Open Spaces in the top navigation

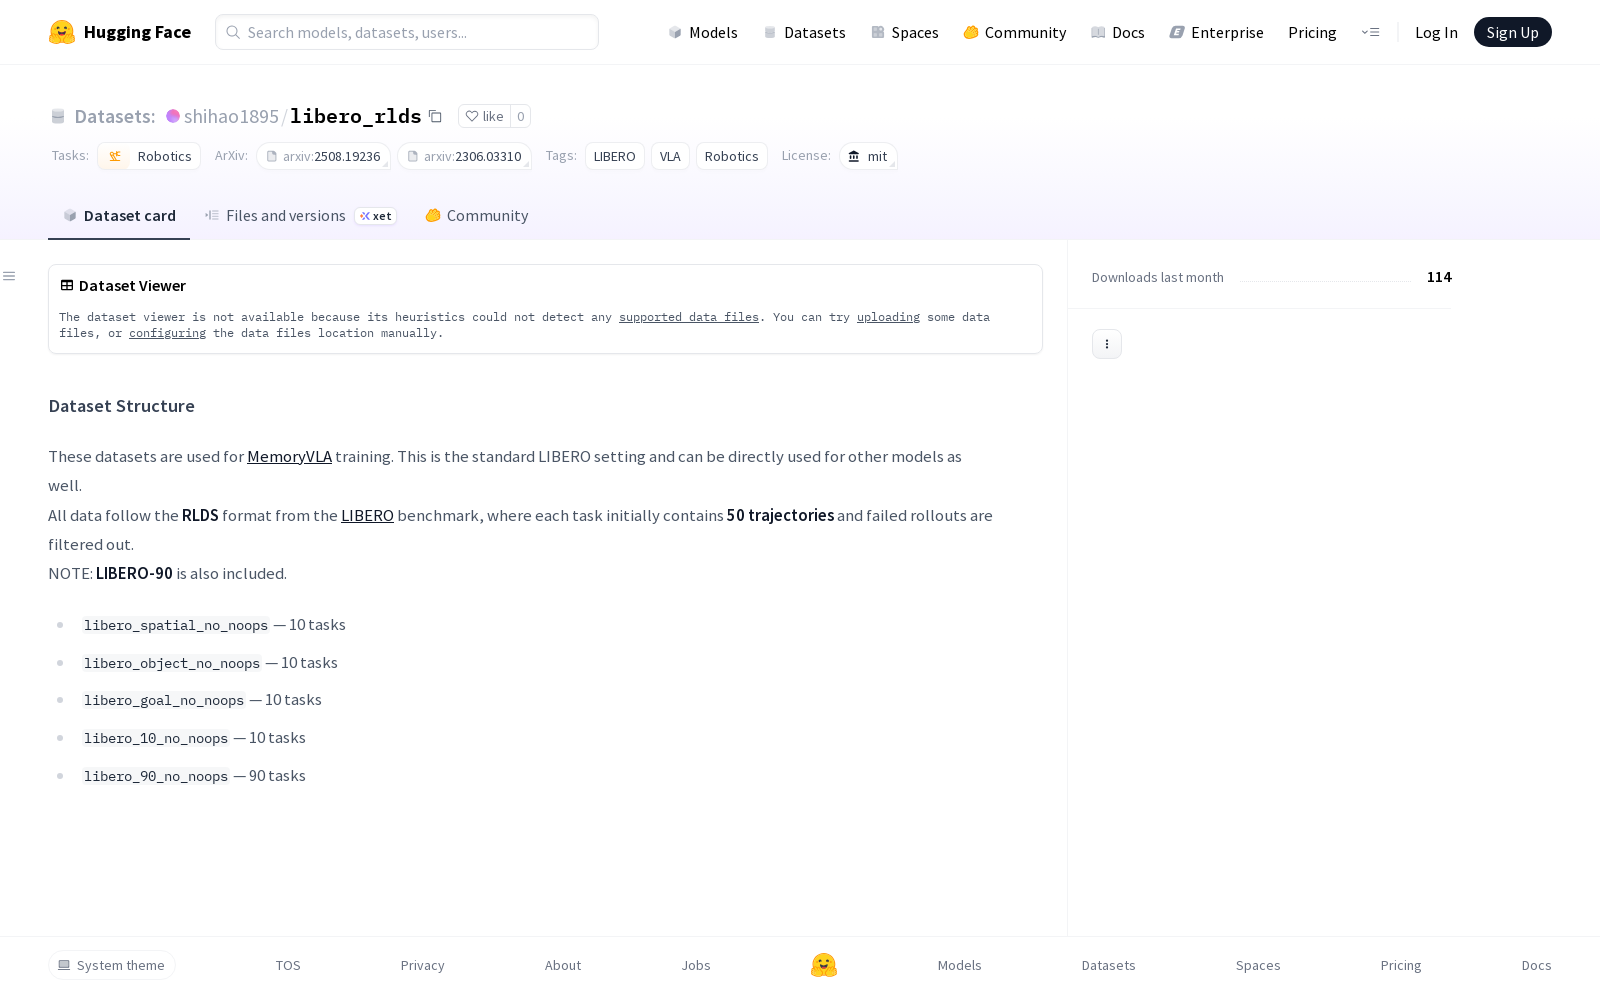[905, 32]
